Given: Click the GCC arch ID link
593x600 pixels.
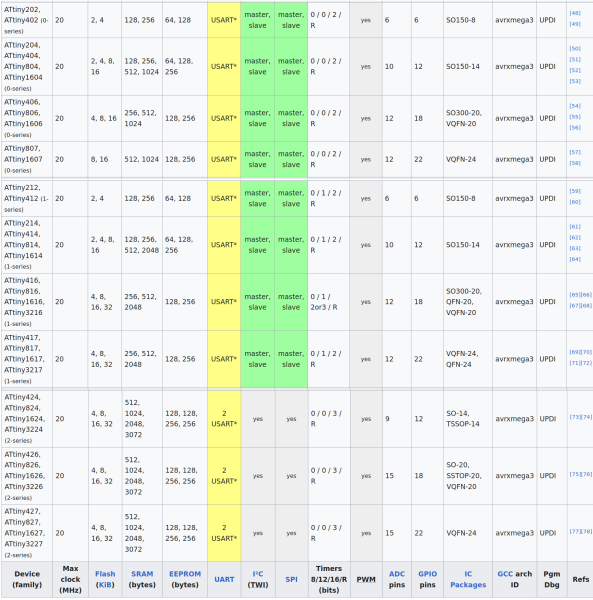Looking at the screenshot, I should tap(505, 574).
